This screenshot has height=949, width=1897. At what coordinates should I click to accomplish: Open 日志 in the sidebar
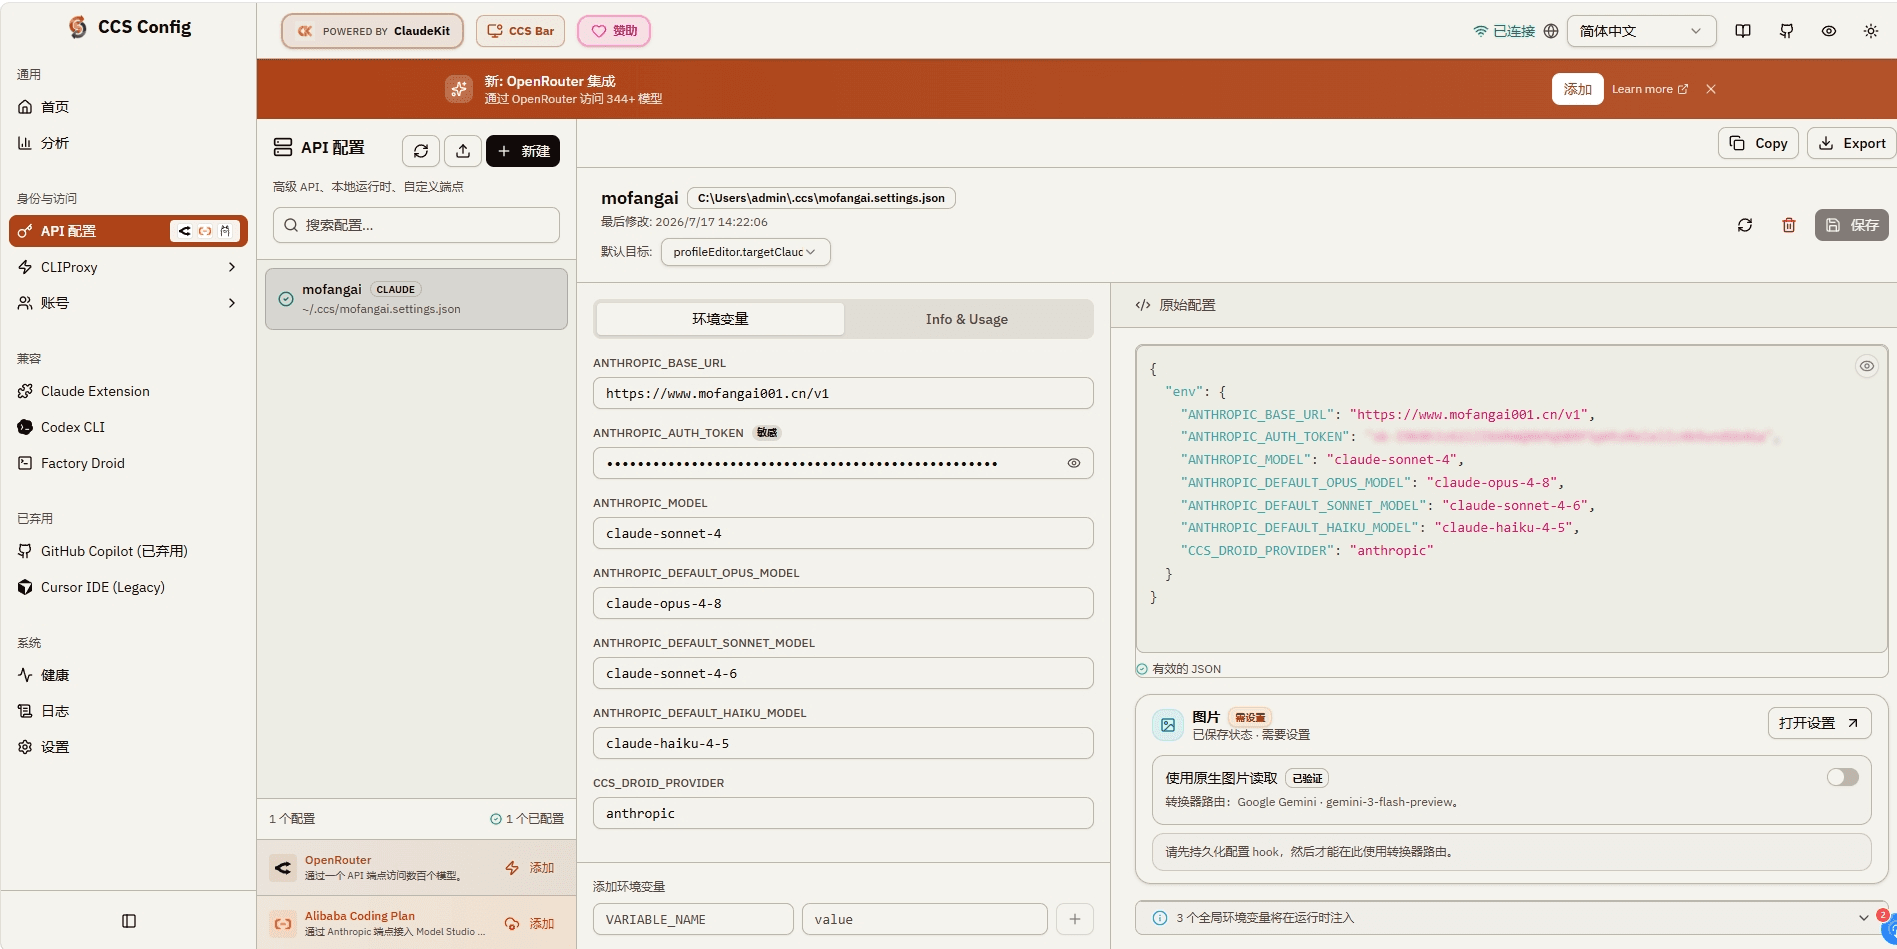[x=128, y=711]
